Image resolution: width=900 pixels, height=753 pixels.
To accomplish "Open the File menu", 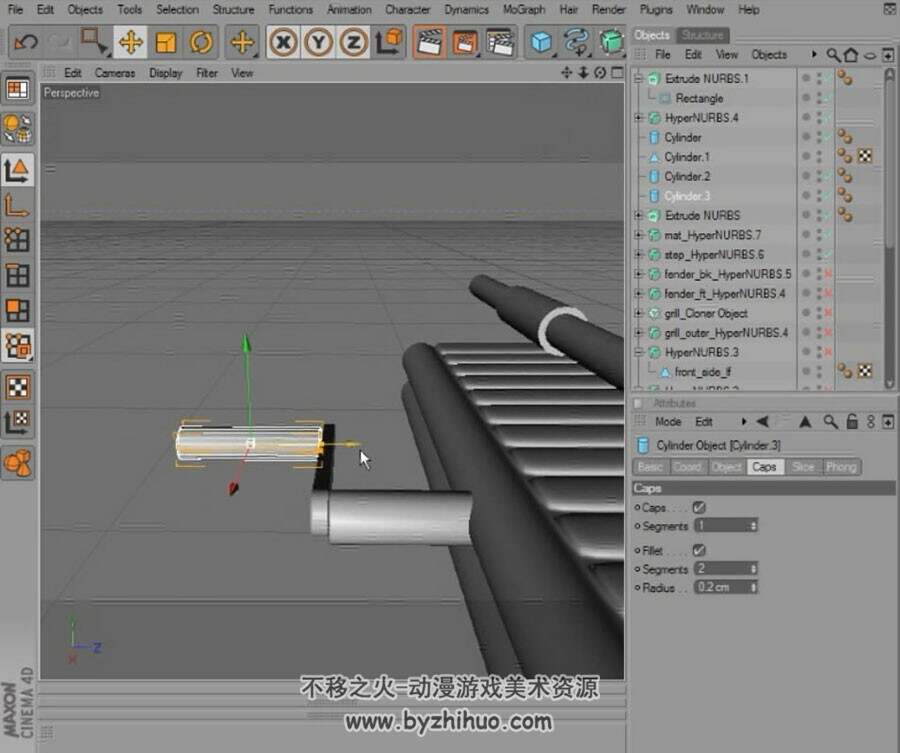I will coord(15,9).
